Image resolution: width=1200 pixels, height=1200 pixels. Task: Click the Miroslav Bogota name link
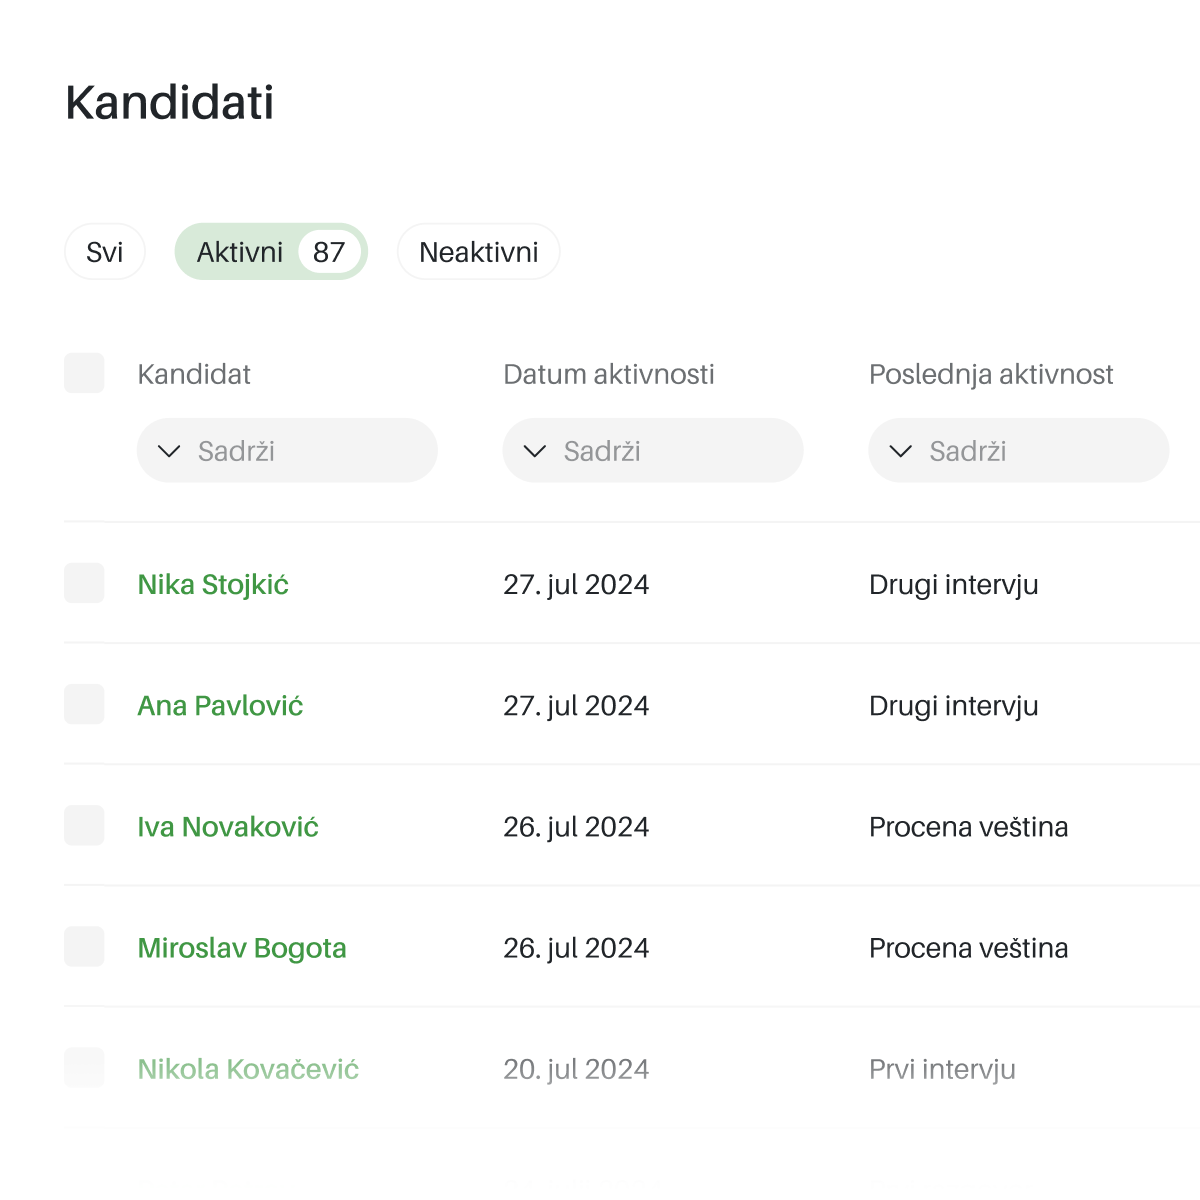coord(242,948)
